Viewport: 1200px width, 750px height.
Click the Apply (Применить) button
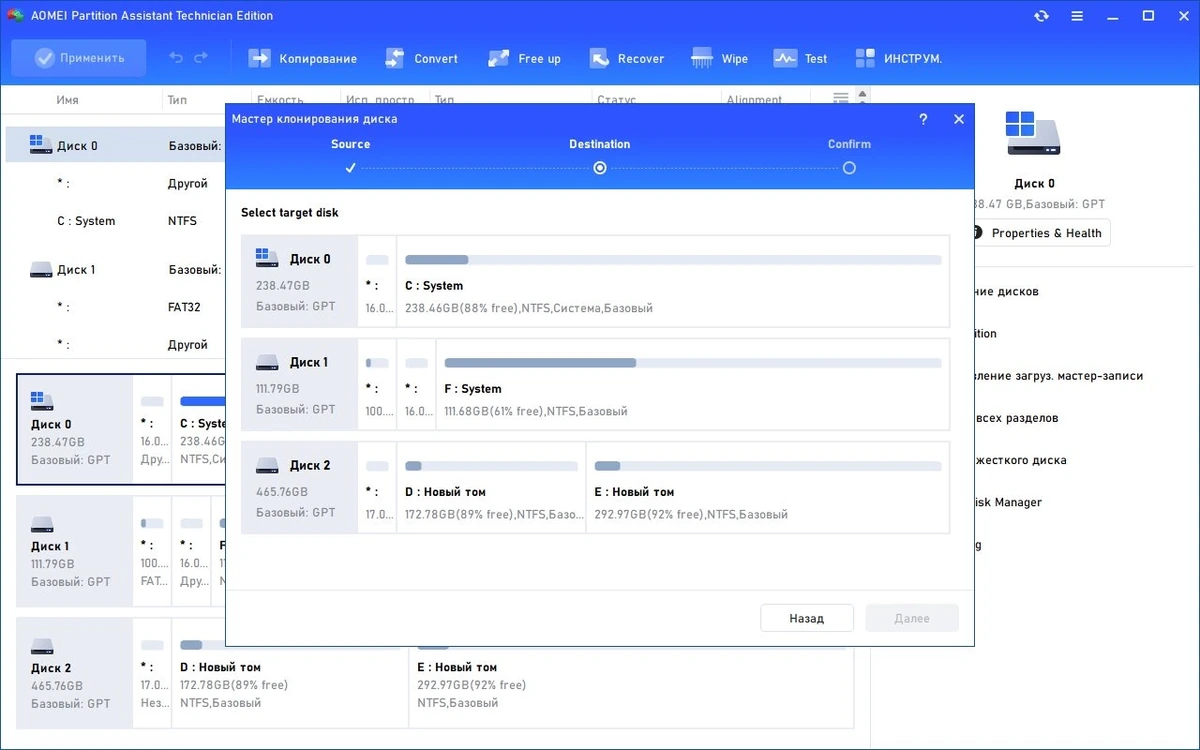pos(79,58)
